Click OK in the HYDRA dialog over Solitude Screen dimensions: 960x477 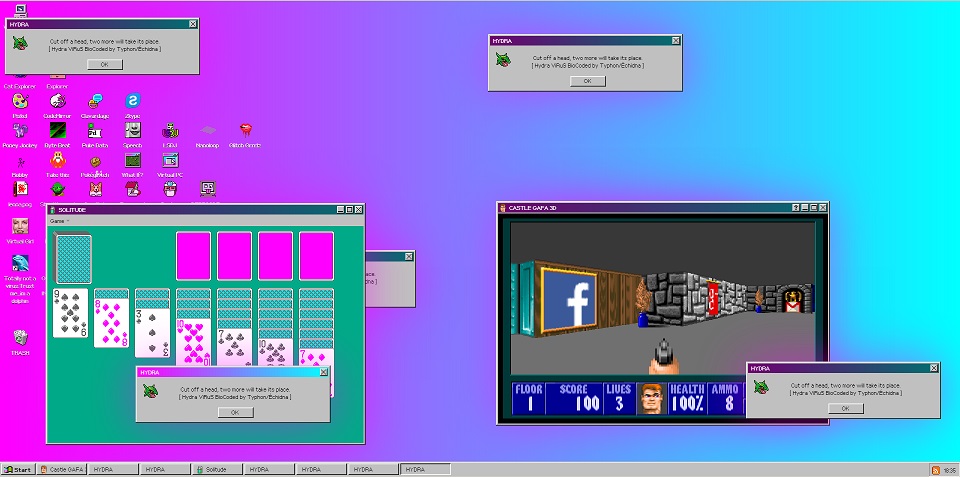(x=235, y=413)
